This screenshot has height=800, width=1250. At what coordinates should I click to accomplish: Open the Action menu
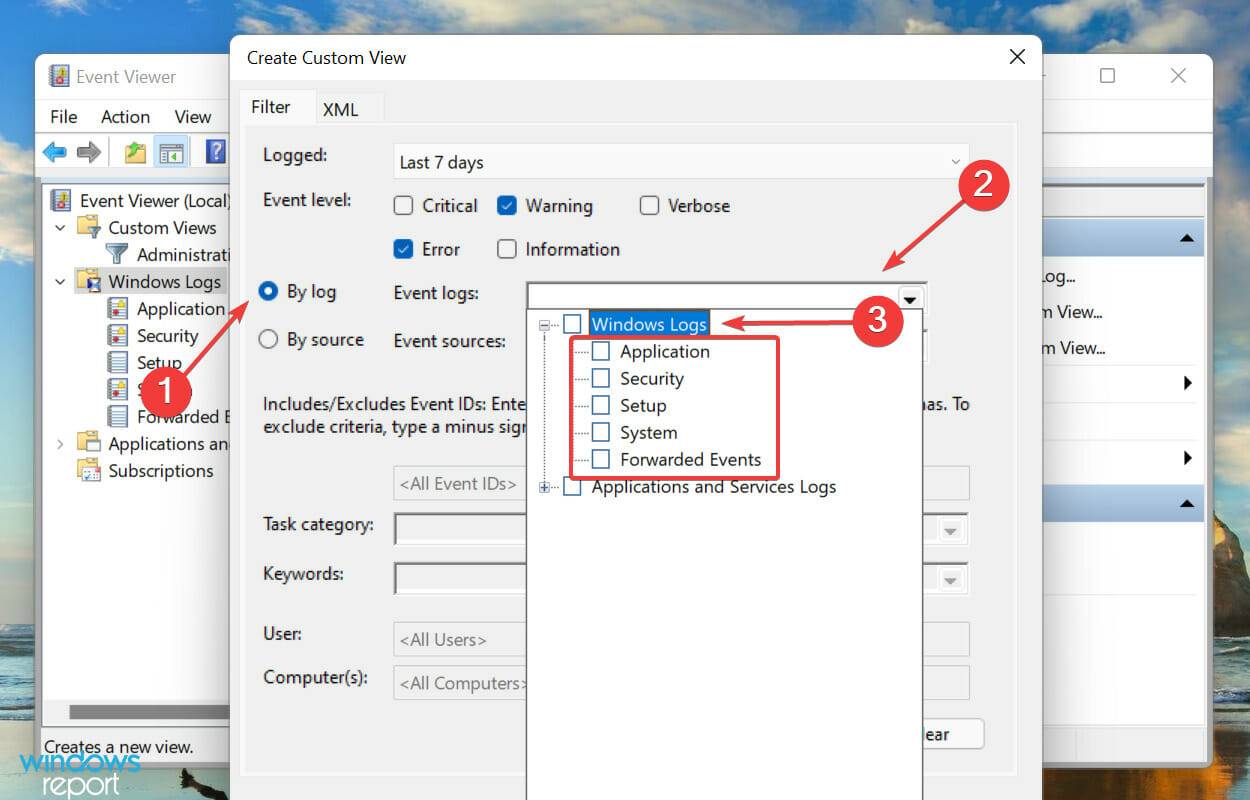tap(125, 116)
